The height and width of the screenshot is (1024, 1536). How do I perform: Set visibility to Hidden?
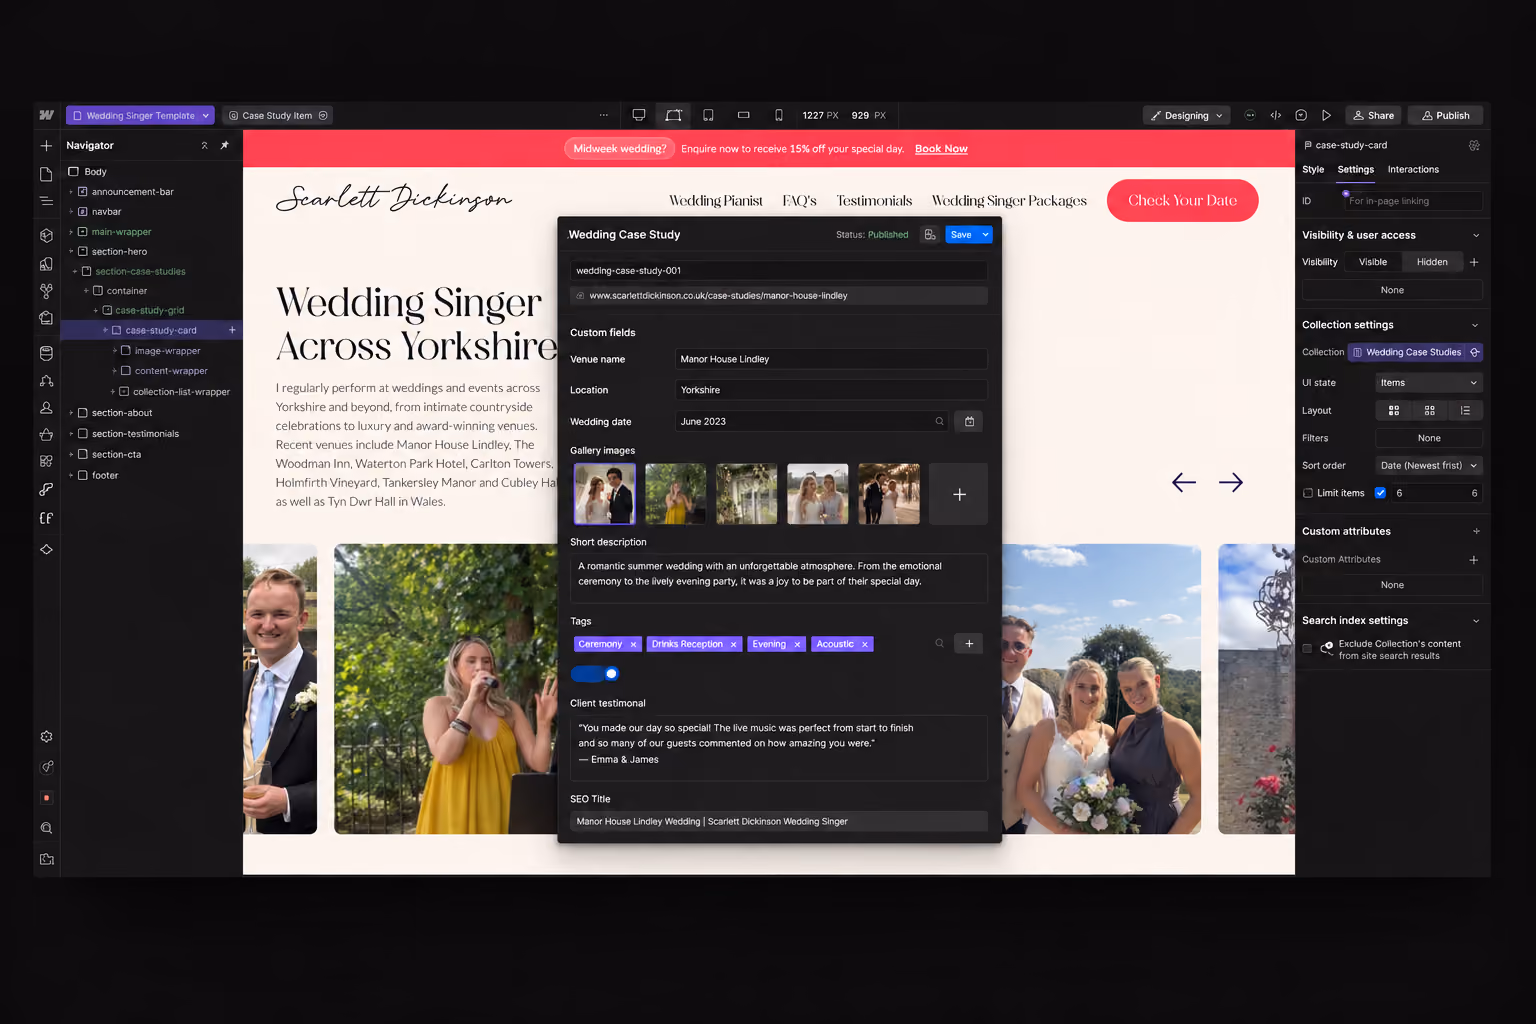(x=1432, y=262)
